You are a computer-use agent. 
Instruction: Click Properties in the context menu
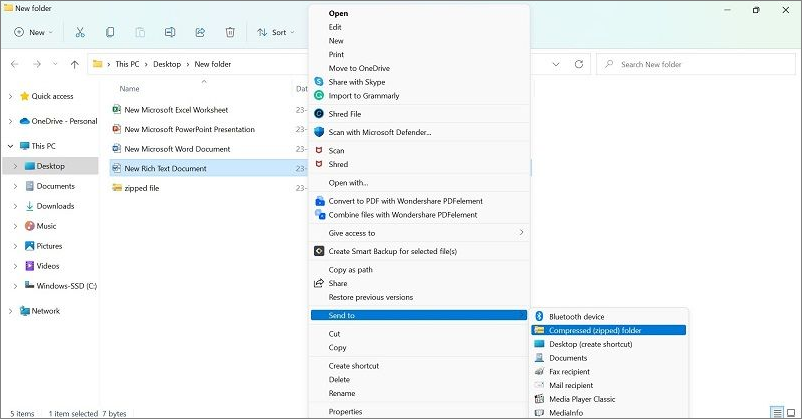(x=345, y=411)
